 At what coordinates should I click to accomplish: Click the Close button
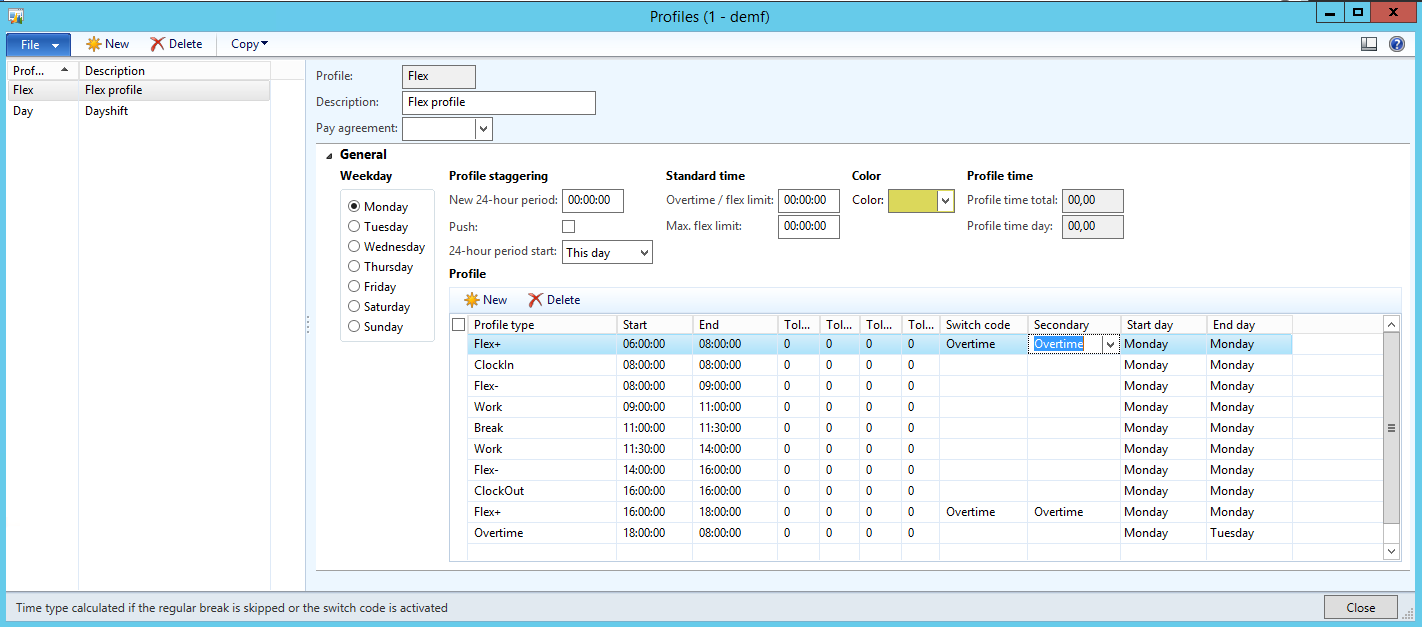coord(1361,606)
